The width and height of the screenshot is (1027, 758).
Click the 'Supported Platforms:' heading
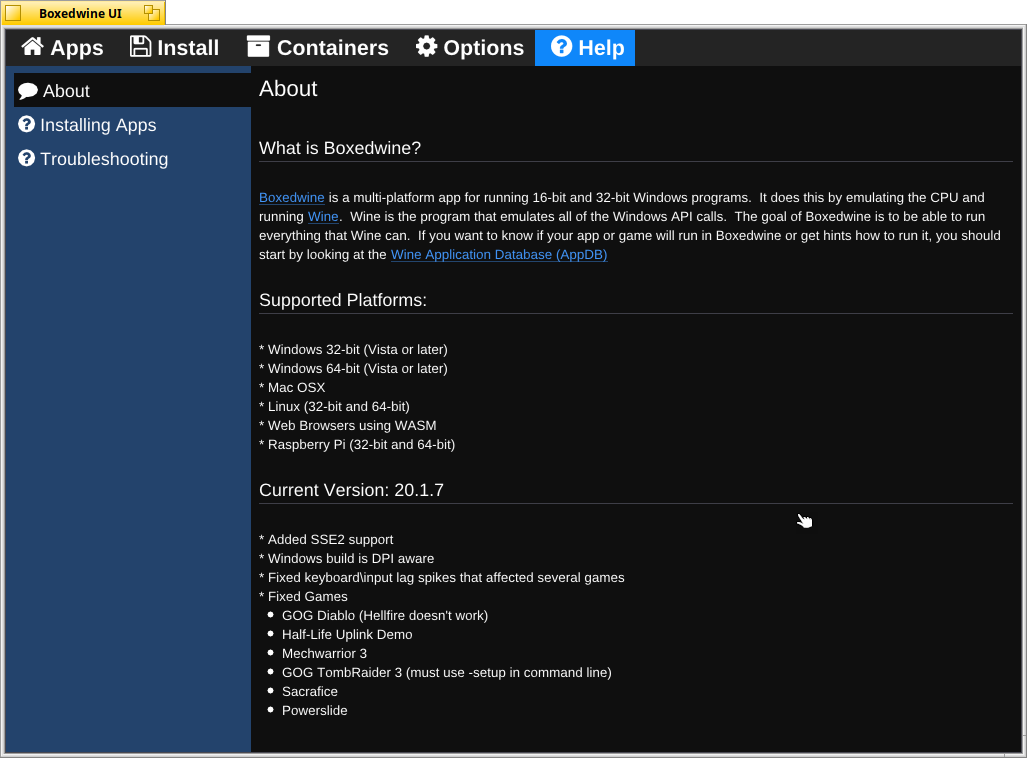[343, 300]
